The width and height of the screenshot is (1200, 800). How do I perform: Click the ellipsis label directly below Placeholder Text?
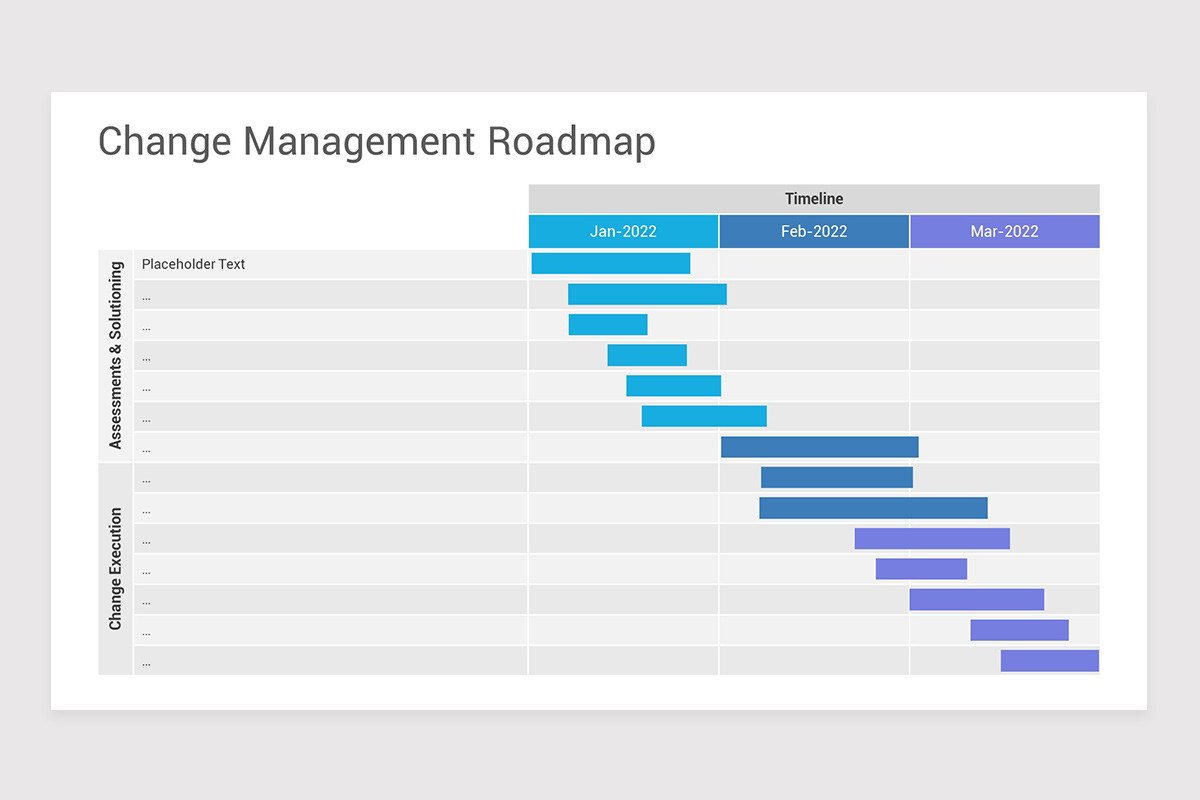(x=147, y=296)
